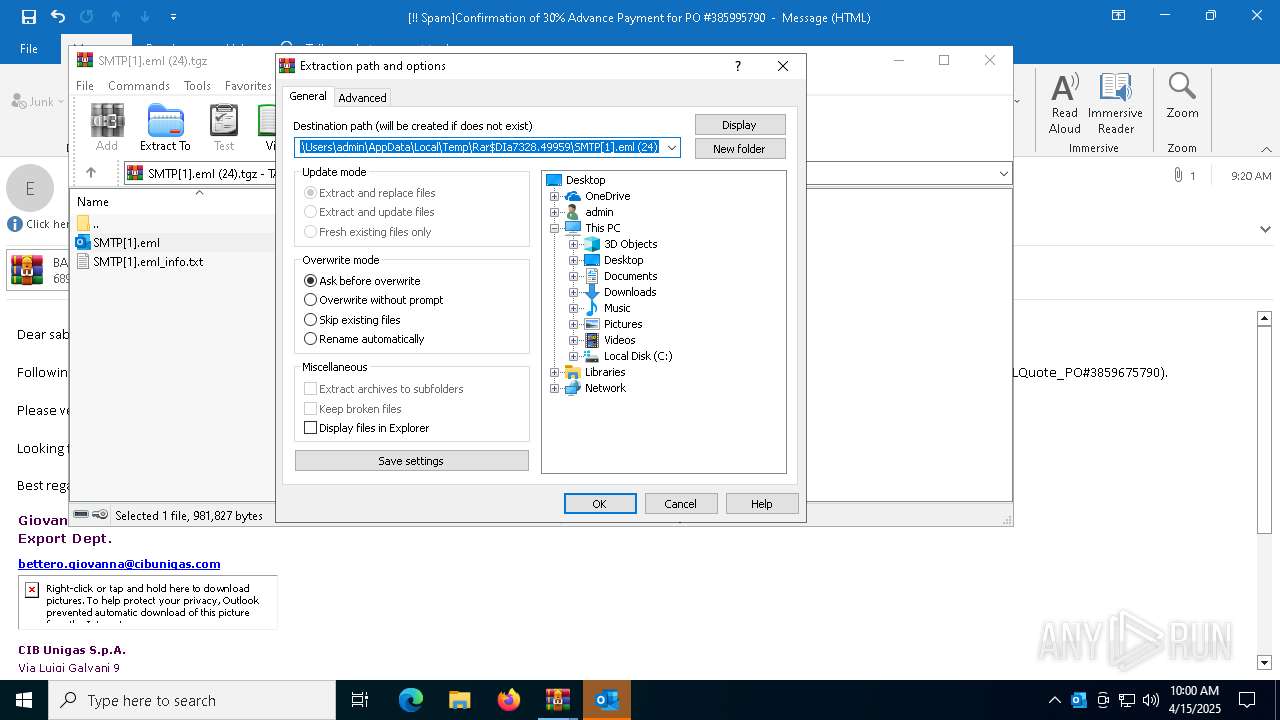This screenshot has width=1280, height=720.
Task: Expand the Local Disk (C:) node
Action: [x=574, y=356]
